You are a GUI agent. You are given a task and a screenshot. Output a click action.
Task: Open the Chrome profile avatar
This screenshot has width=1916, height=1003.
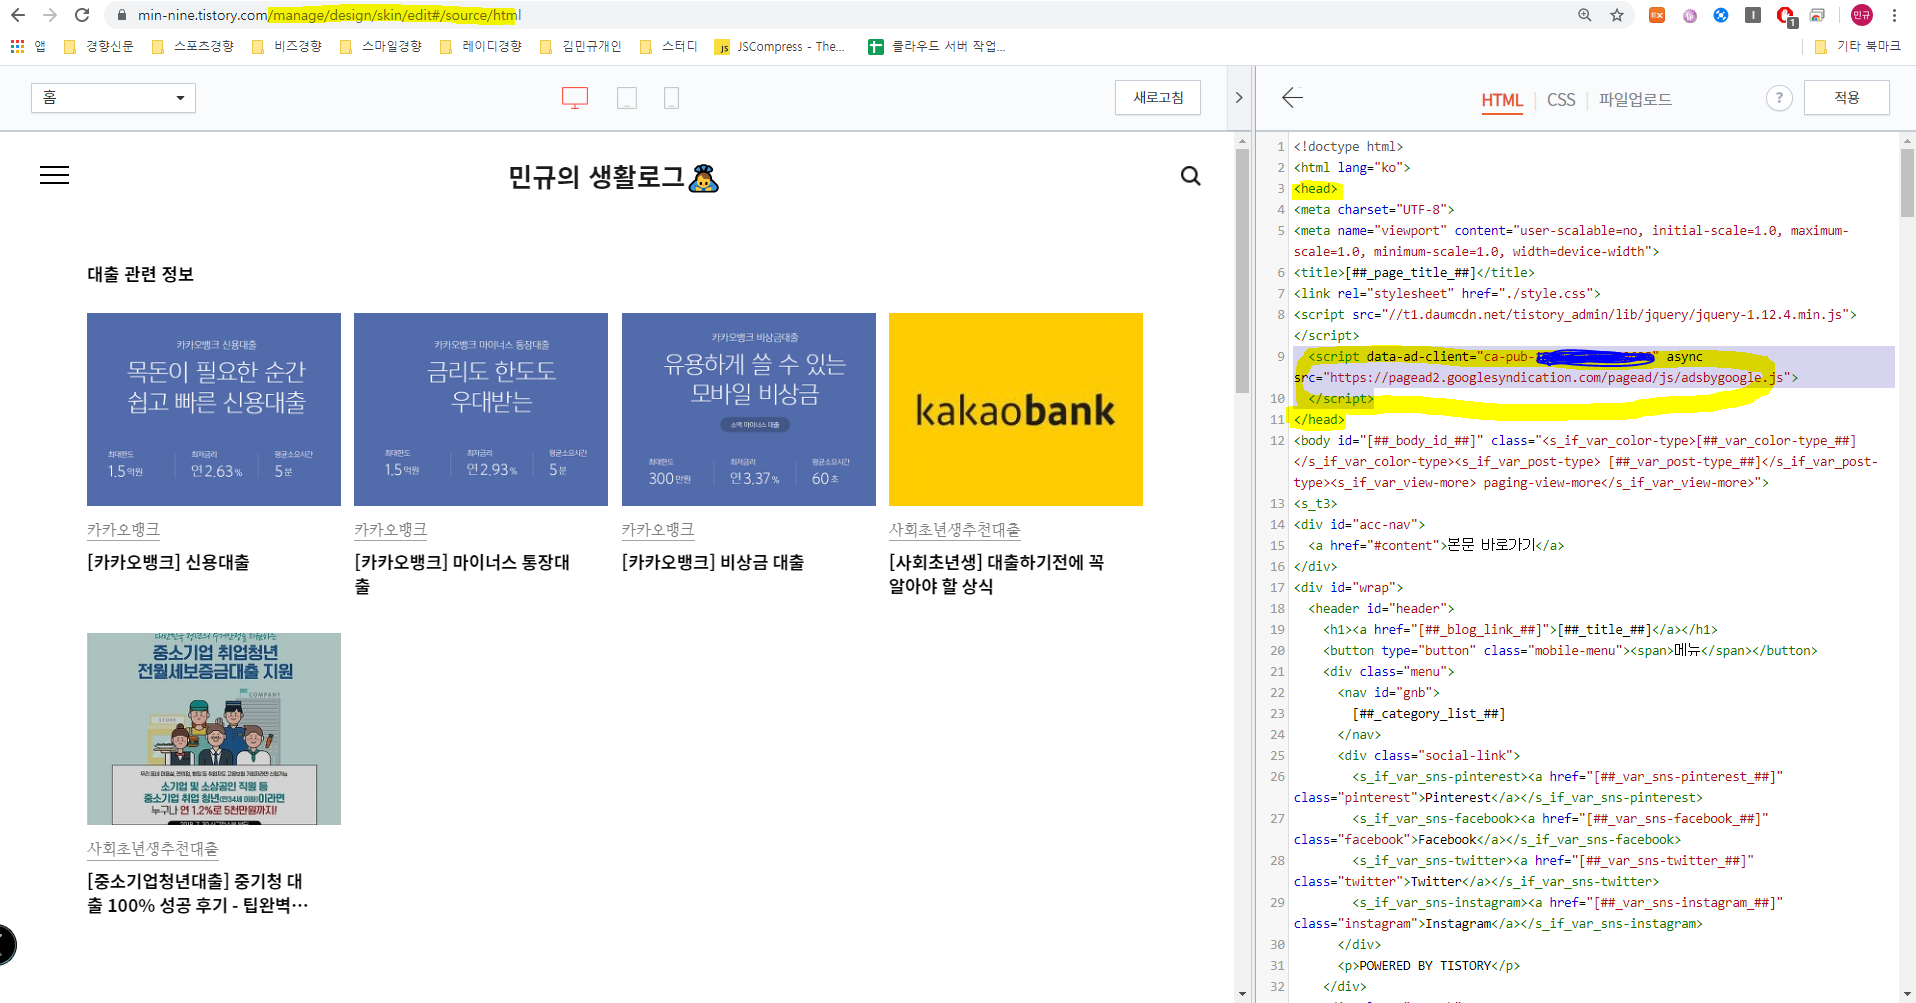[x=1861, y=15]
